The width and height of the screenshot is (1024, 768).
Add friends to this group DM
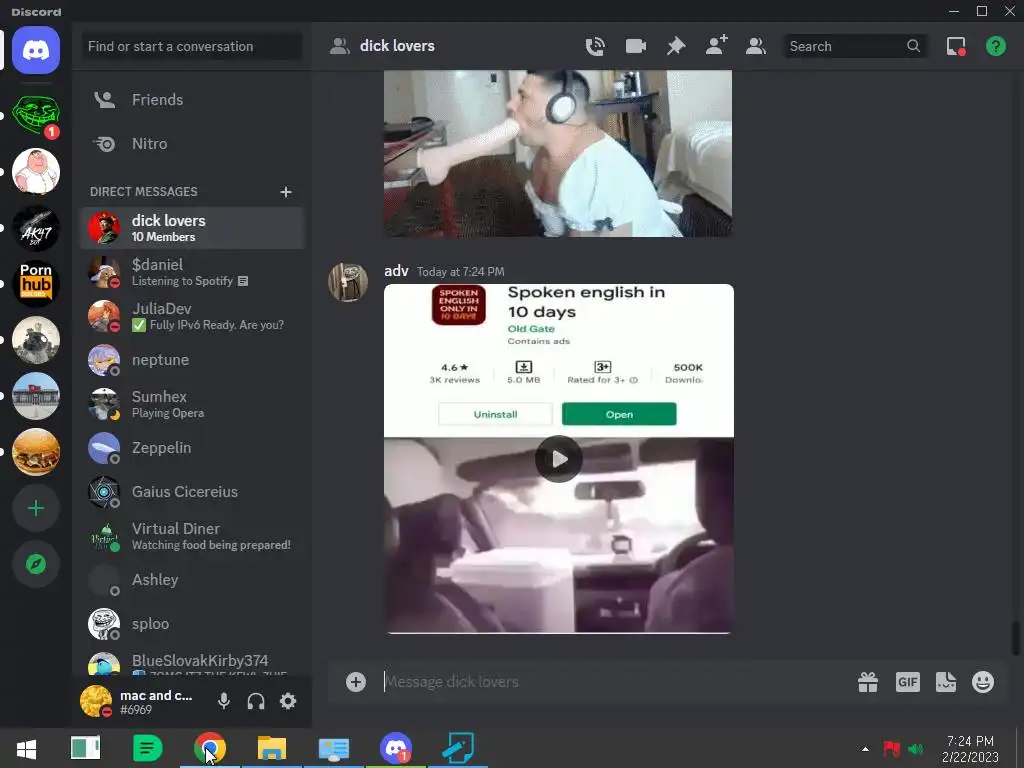[x=716, y=46]
